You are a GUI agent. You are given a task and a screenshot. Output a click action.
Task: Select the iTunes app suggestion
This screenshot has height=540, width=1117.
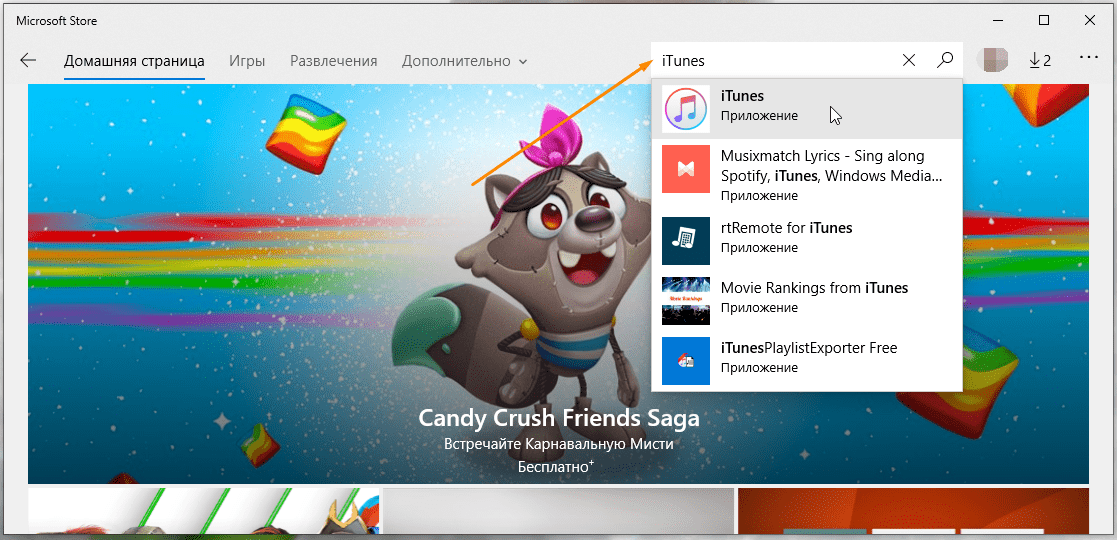(806, 109)
